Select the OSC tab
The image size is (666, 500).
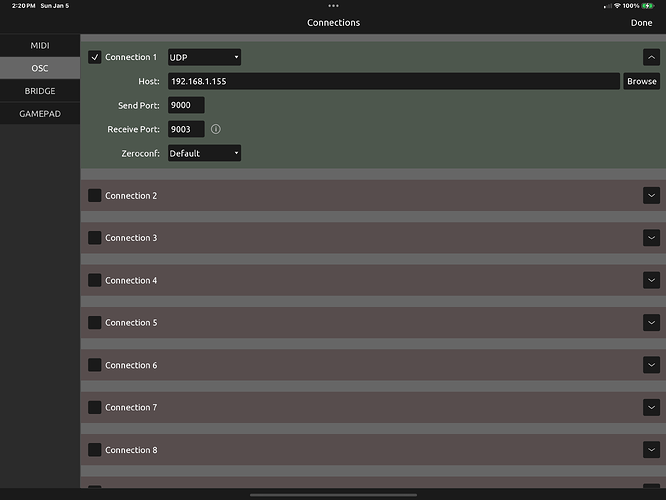coord(40,68)
